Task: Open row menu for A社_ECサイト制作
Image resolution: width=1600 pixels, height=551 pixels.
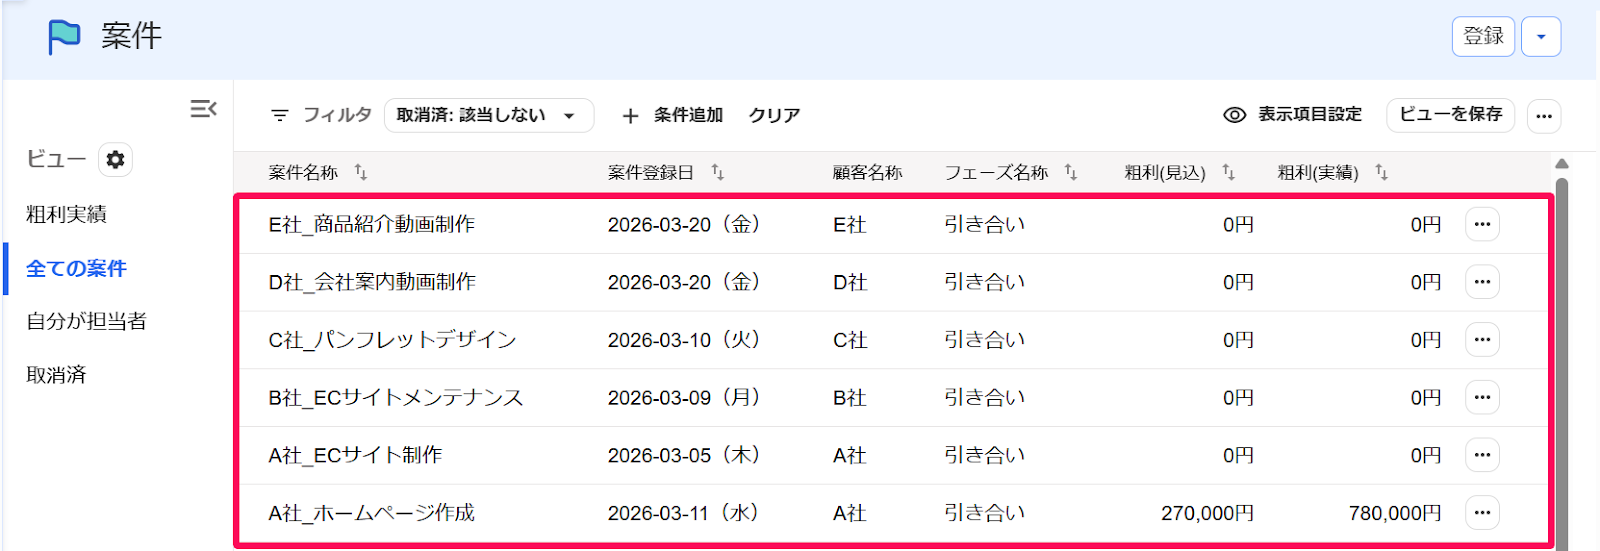Action: coord(1482,455)
